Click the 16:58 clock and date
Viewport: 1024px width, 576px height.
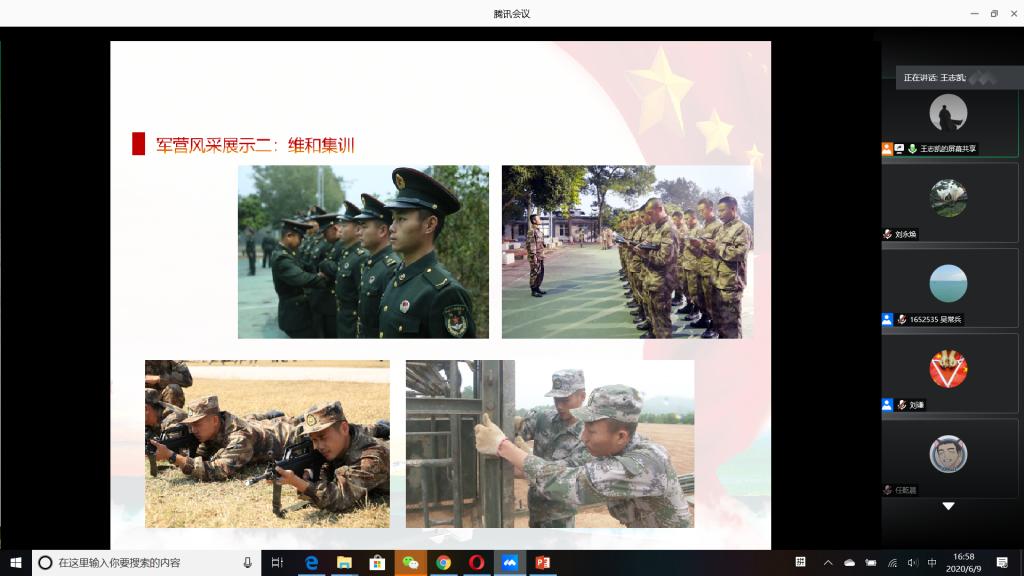point(964,563)
